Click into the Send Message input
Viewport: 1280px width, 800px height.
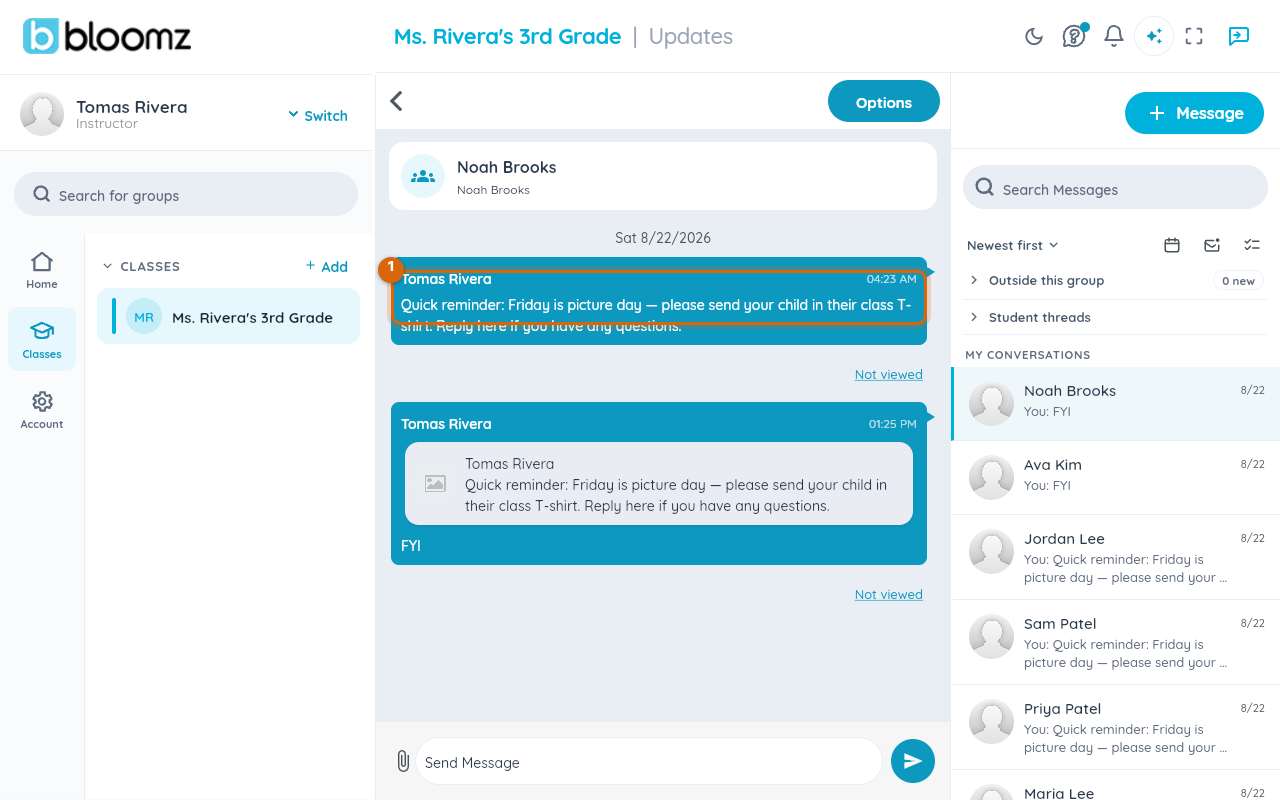pos(648,762)
